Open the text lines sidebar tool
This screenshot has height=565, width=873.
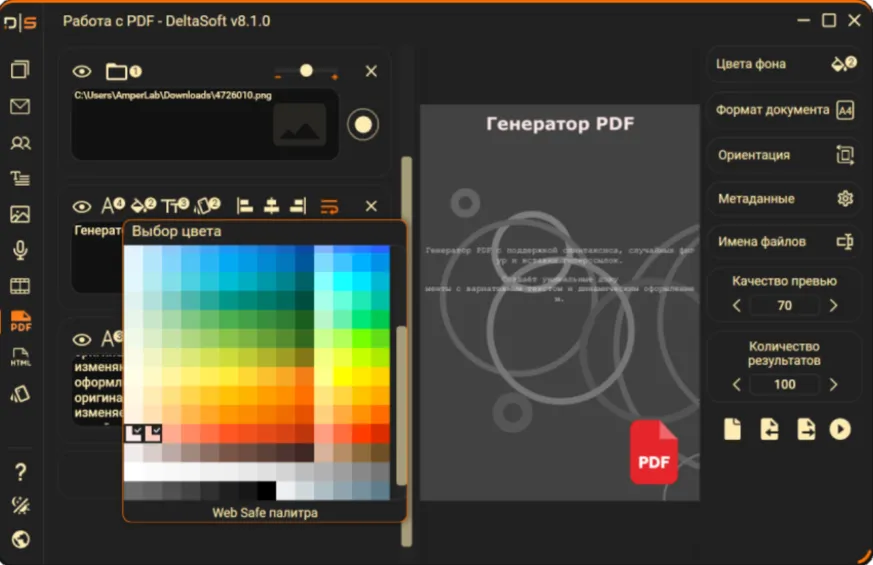(x=20, y=179)
